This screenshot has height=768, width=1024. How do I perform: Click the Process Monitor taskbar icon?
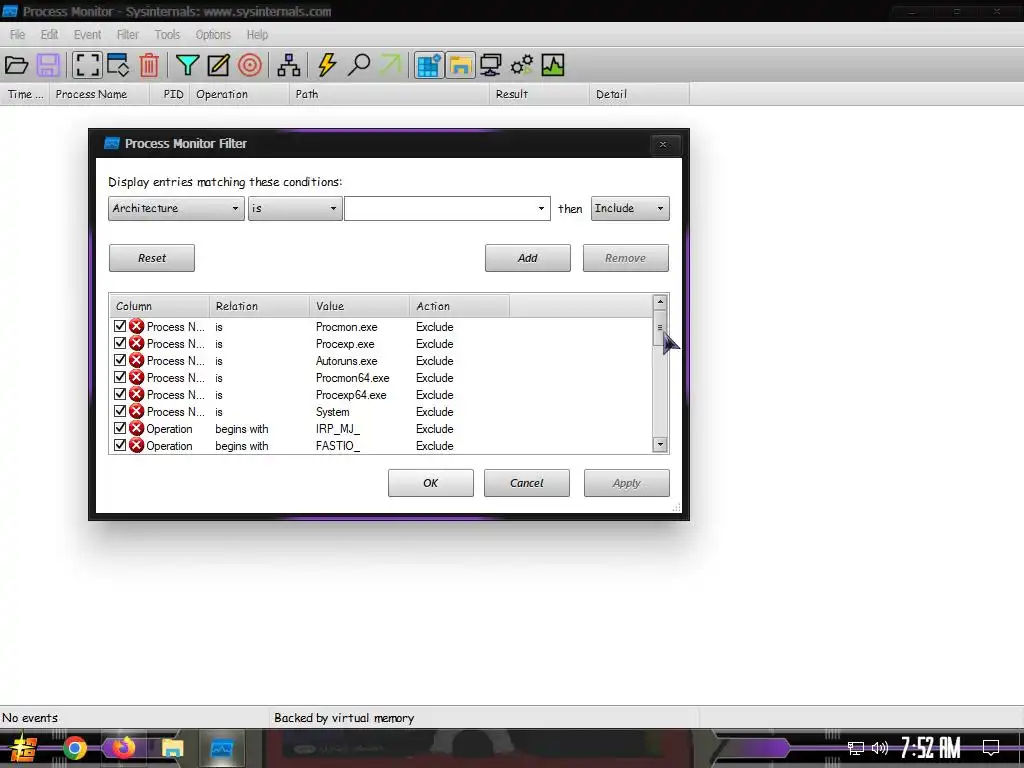(221, 748)
